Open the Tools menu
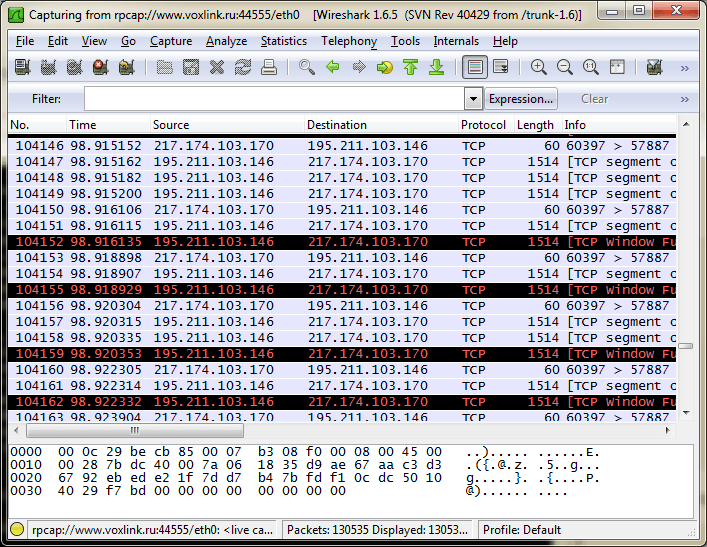 point(405,41)
